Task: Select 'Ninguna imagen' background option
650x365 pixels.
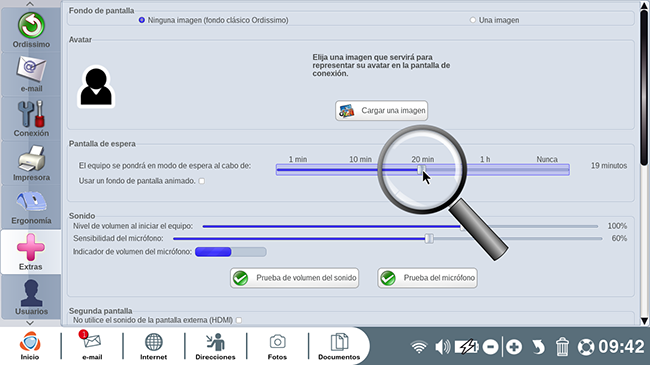Action: [142, 20]
